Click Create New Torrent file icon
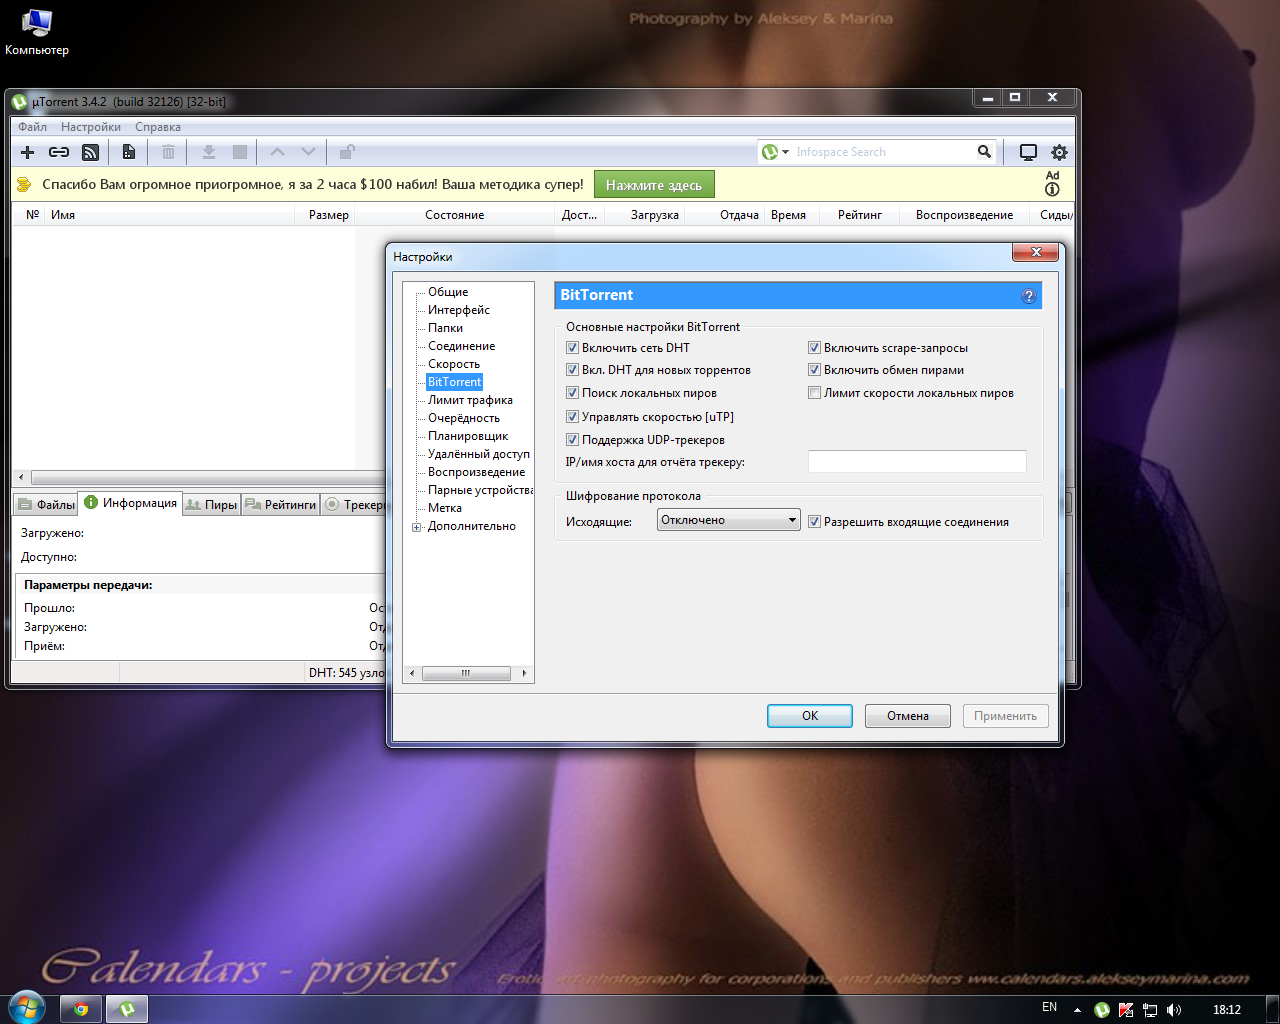This screenshot has width=1280, height=1024. click(129, 152)
